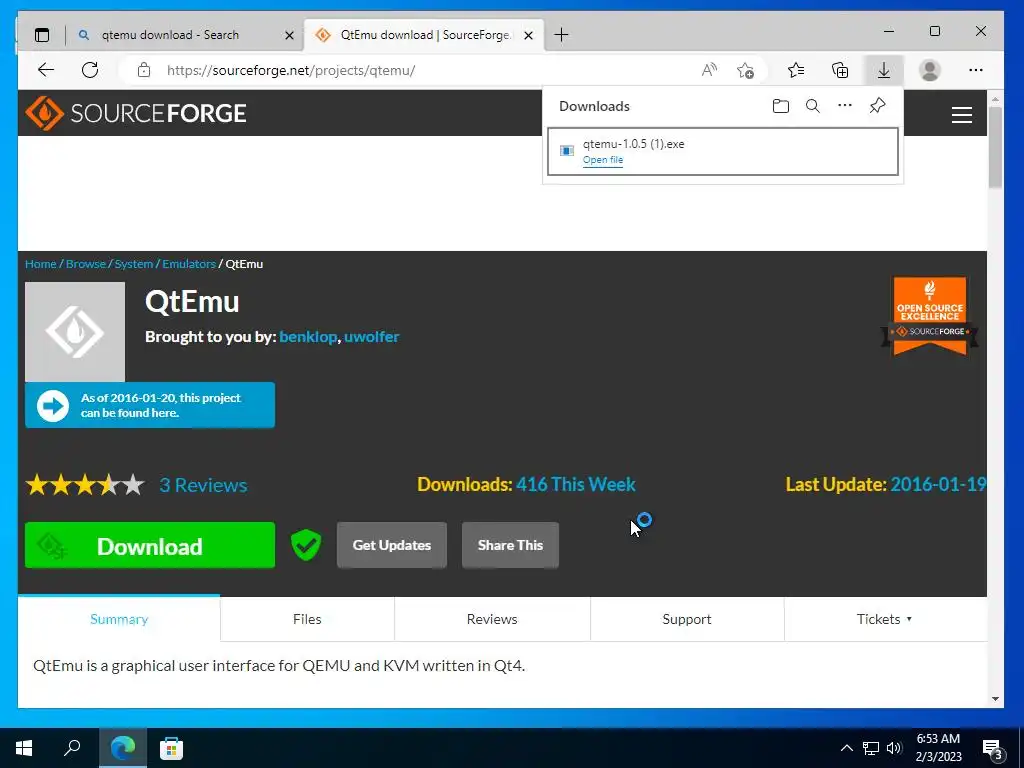Image resolution: width=1024 pixels, height=768 pixels.
Task: Close the qtemu download Search tab
Action: click(289, 35)
